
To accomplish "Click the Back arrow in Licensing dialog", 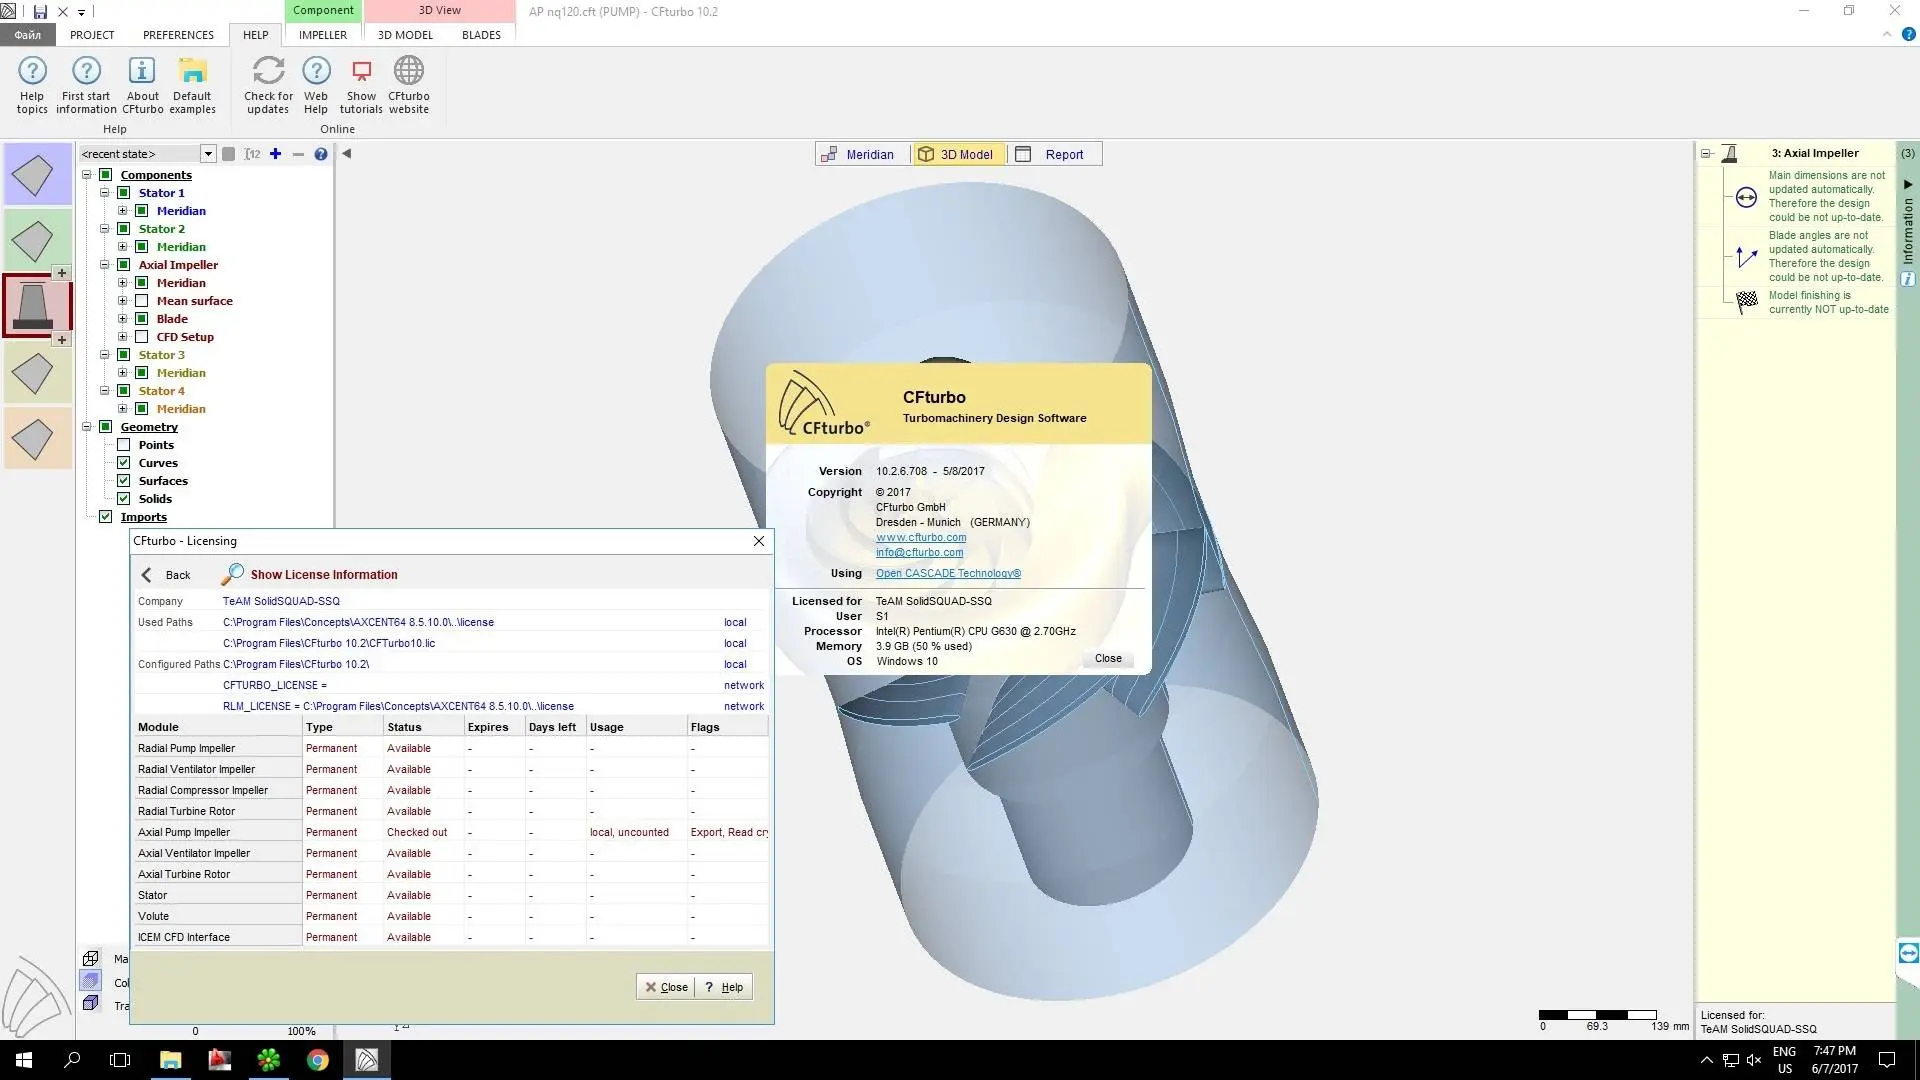I will tap(147, 575).
